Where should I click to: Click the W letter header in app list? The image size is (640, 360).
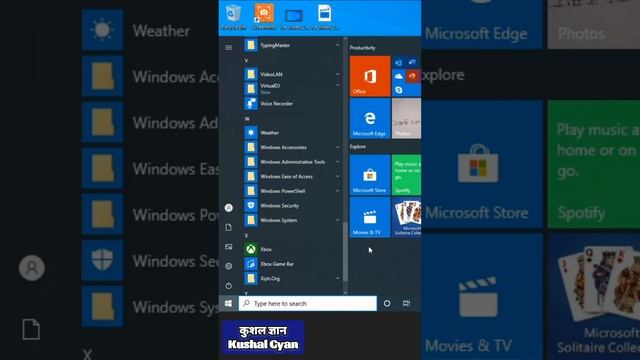(x=247, y=119)
